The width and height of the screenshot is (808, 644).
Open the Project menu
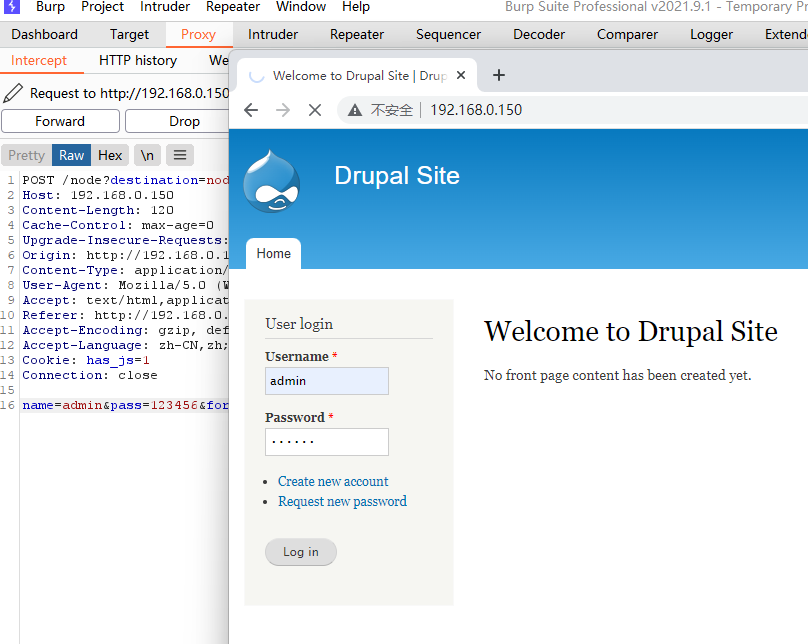pyautogui.click(x=103, y=7)
